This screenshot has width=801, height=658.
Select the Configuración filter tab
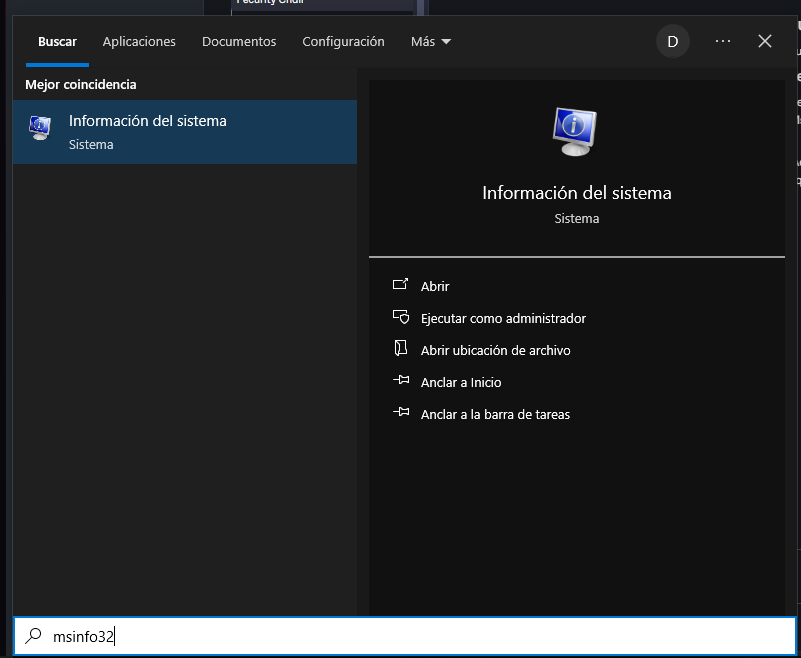click(343, 42)
